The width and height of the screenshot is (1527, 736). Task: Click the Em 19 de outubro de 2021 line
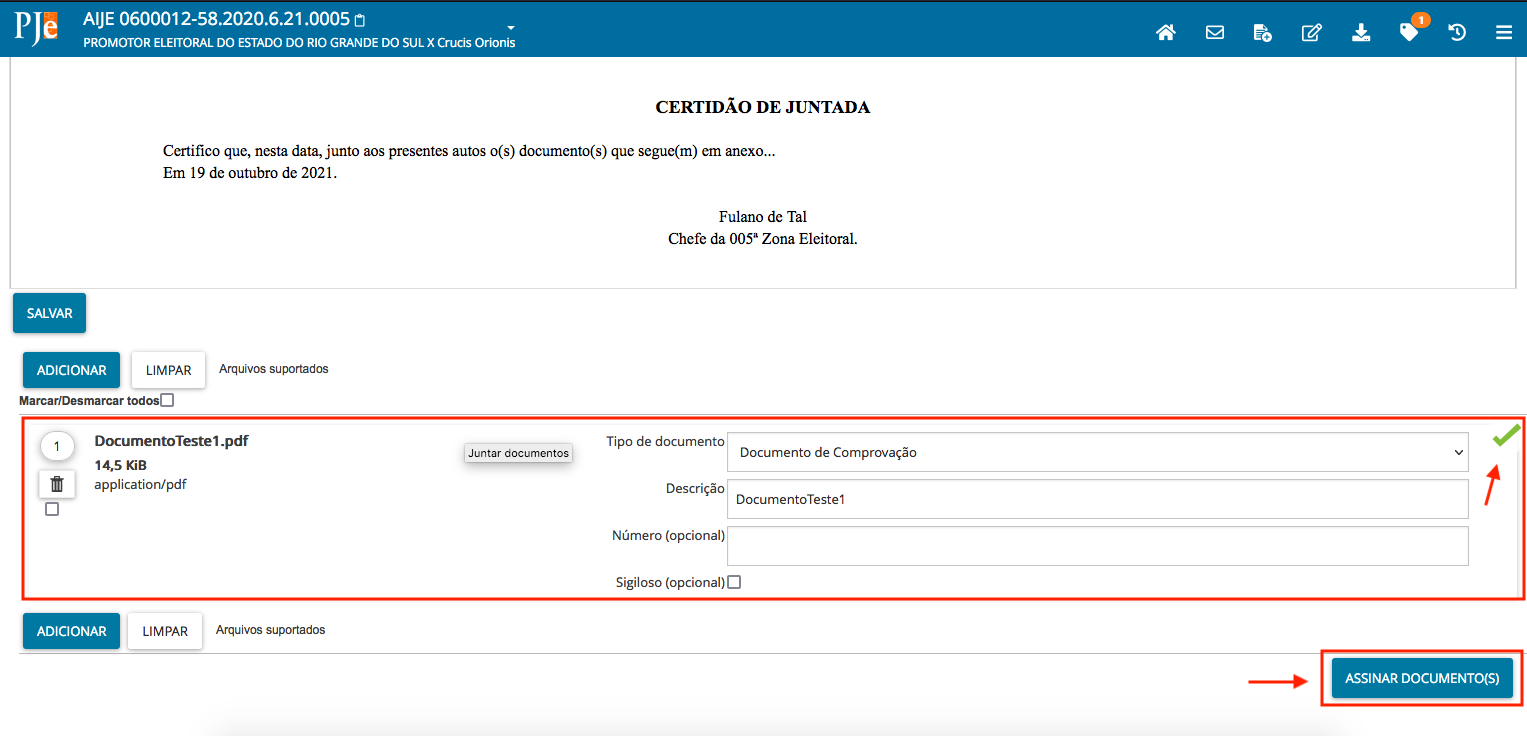click(x=250, y=173)
